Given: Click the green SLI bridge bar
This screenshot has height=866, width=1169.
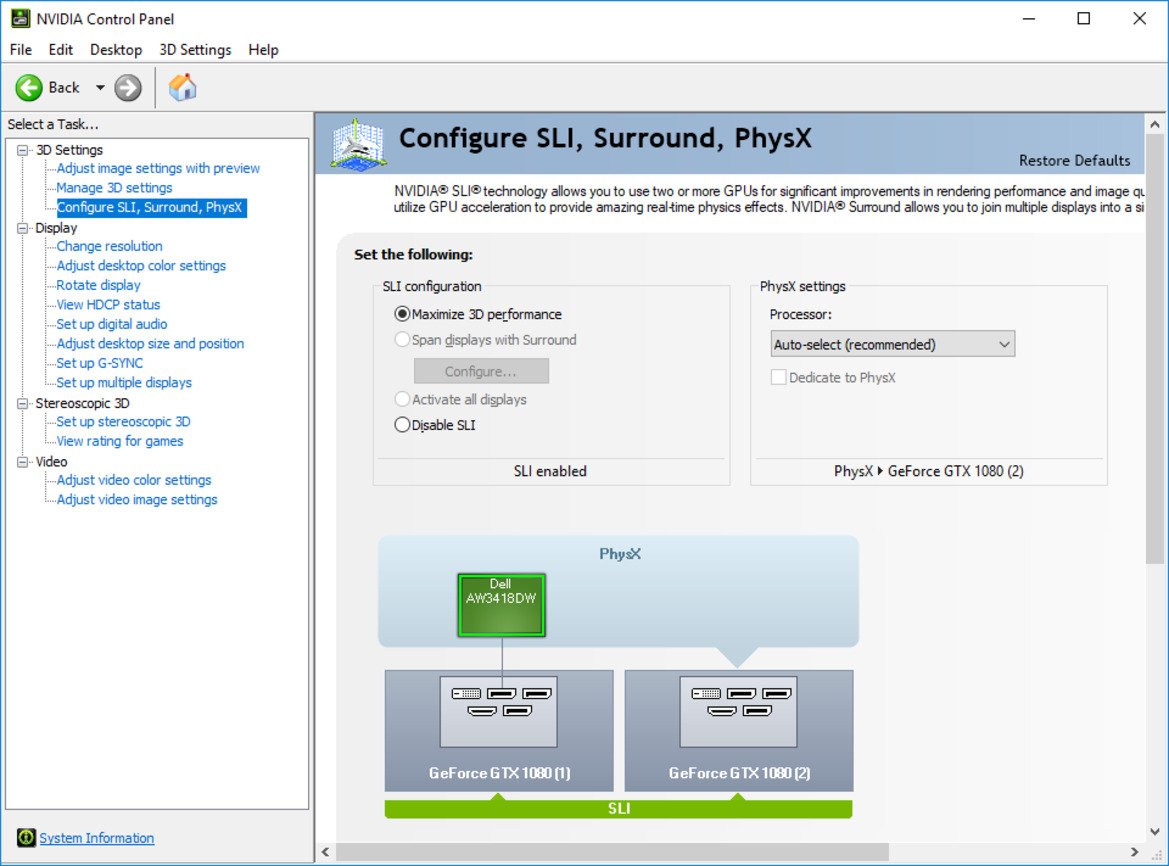Looking at the screenshot, I should (618, 809).
